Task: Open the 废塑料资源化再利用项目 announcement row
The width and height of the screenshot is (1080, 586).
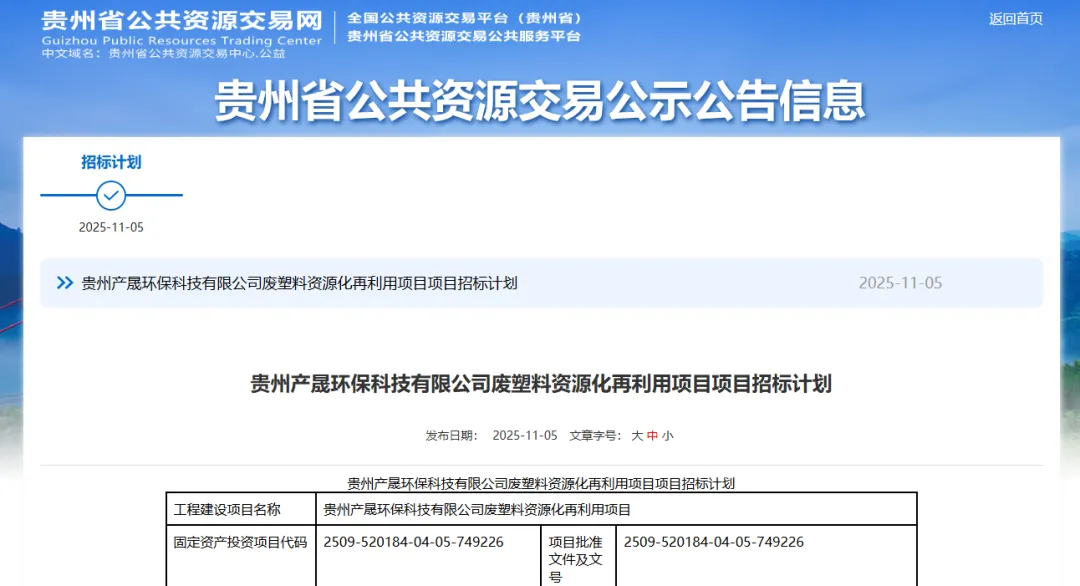Action: (299, 283)
